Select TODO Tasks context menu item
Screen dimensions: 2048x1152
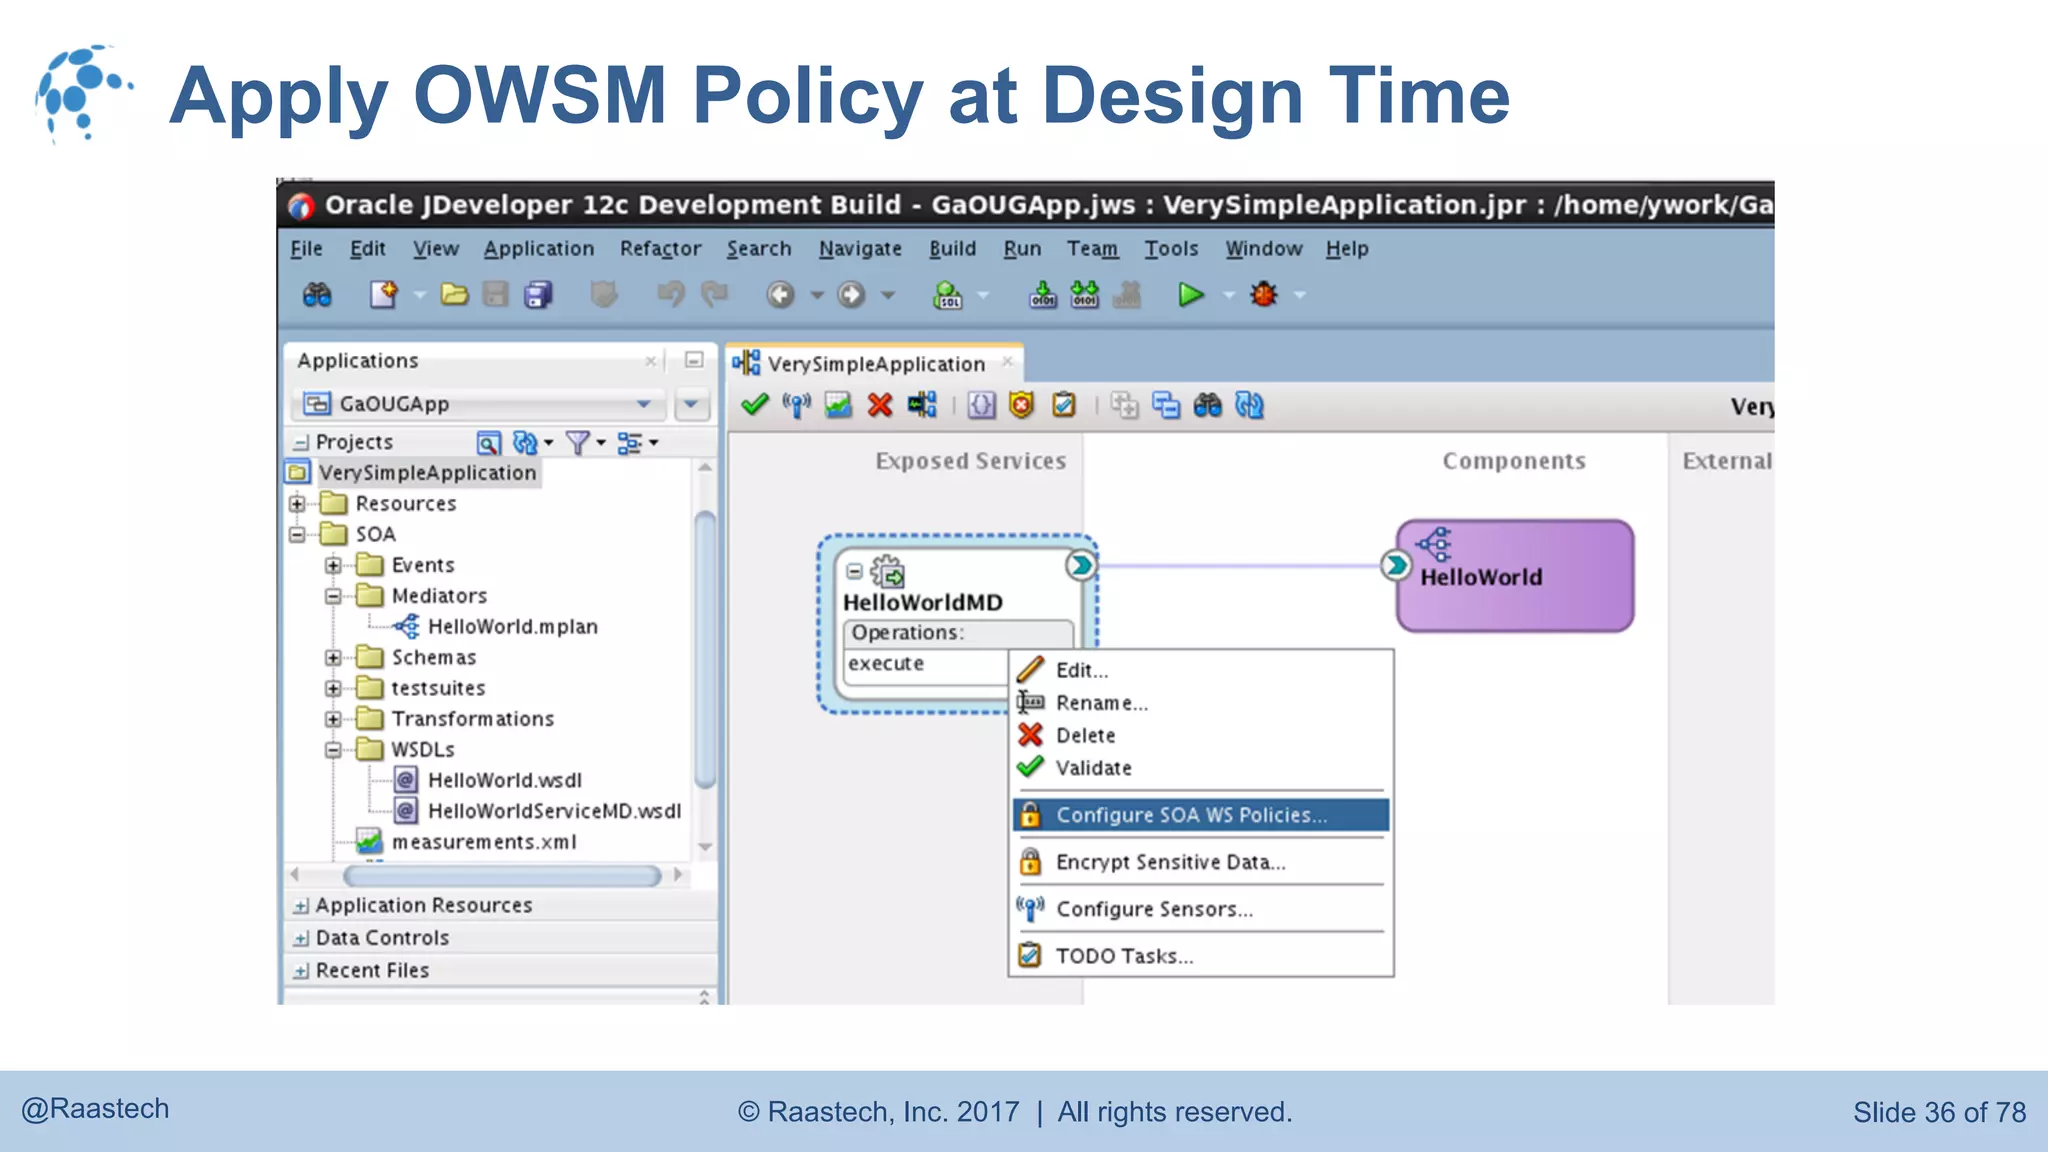1200,956
